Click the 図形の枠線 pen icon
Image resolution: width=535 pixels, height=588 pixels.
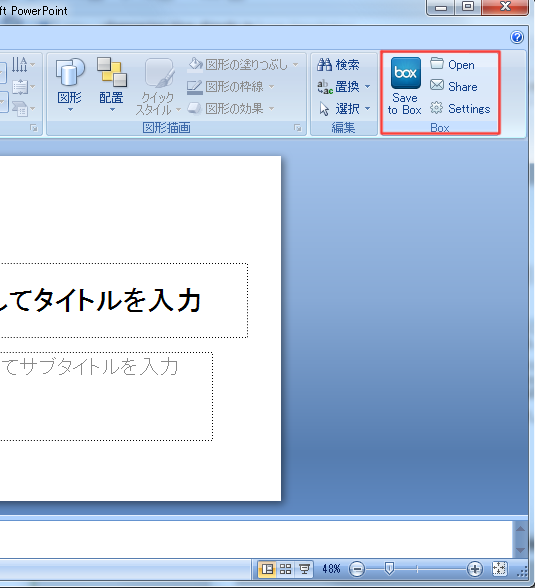tap(195, 87)
